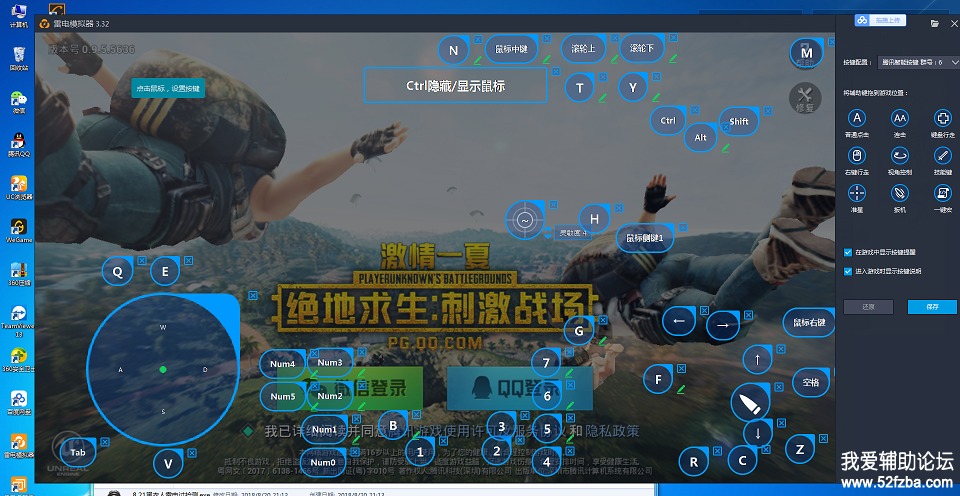The image size is (960, 496).
Task: Click the green edit pencil beside N key
Action: [x=476, y=60]
